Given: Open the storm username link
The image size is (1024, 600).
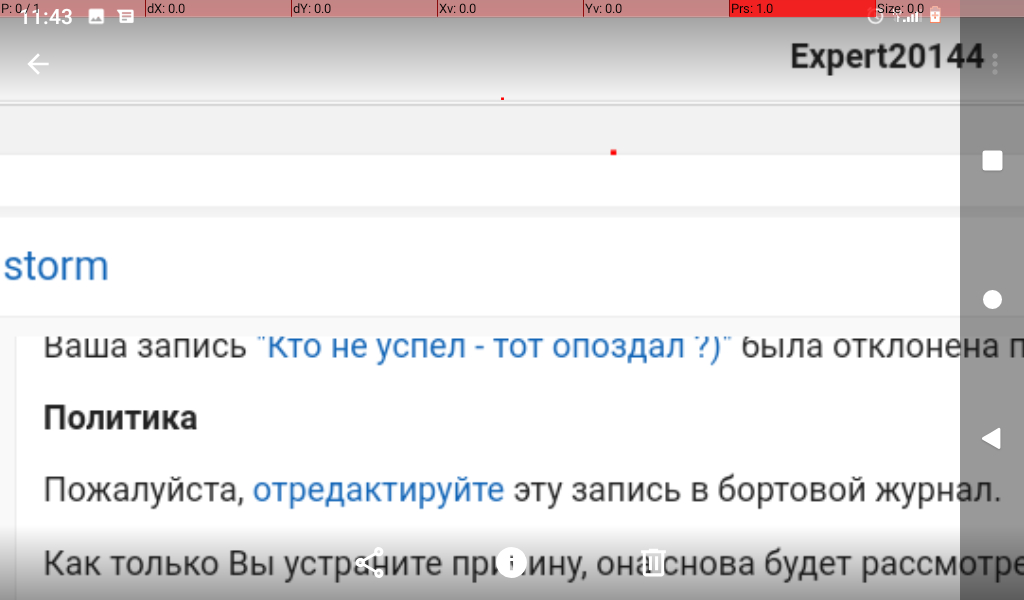Looking at the screenshot, I should point(56,266).
